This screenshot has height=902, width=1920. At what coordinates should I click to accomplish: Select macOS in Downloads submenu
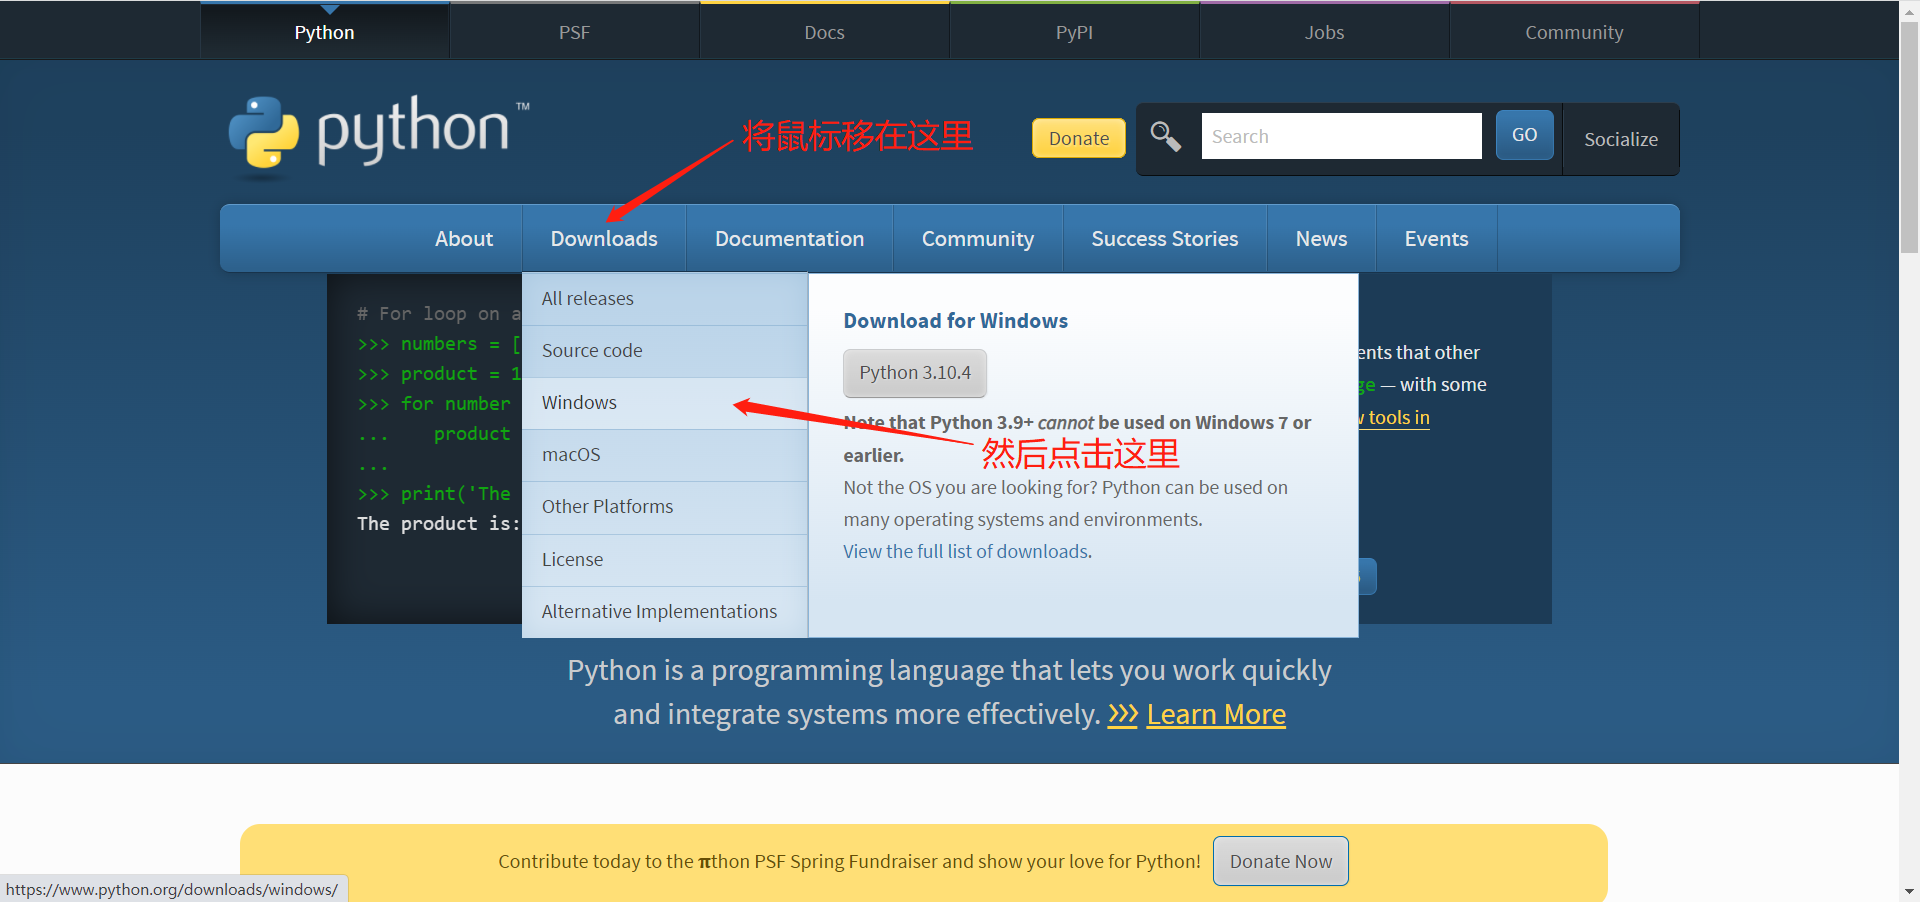click(x=665, y=455)
